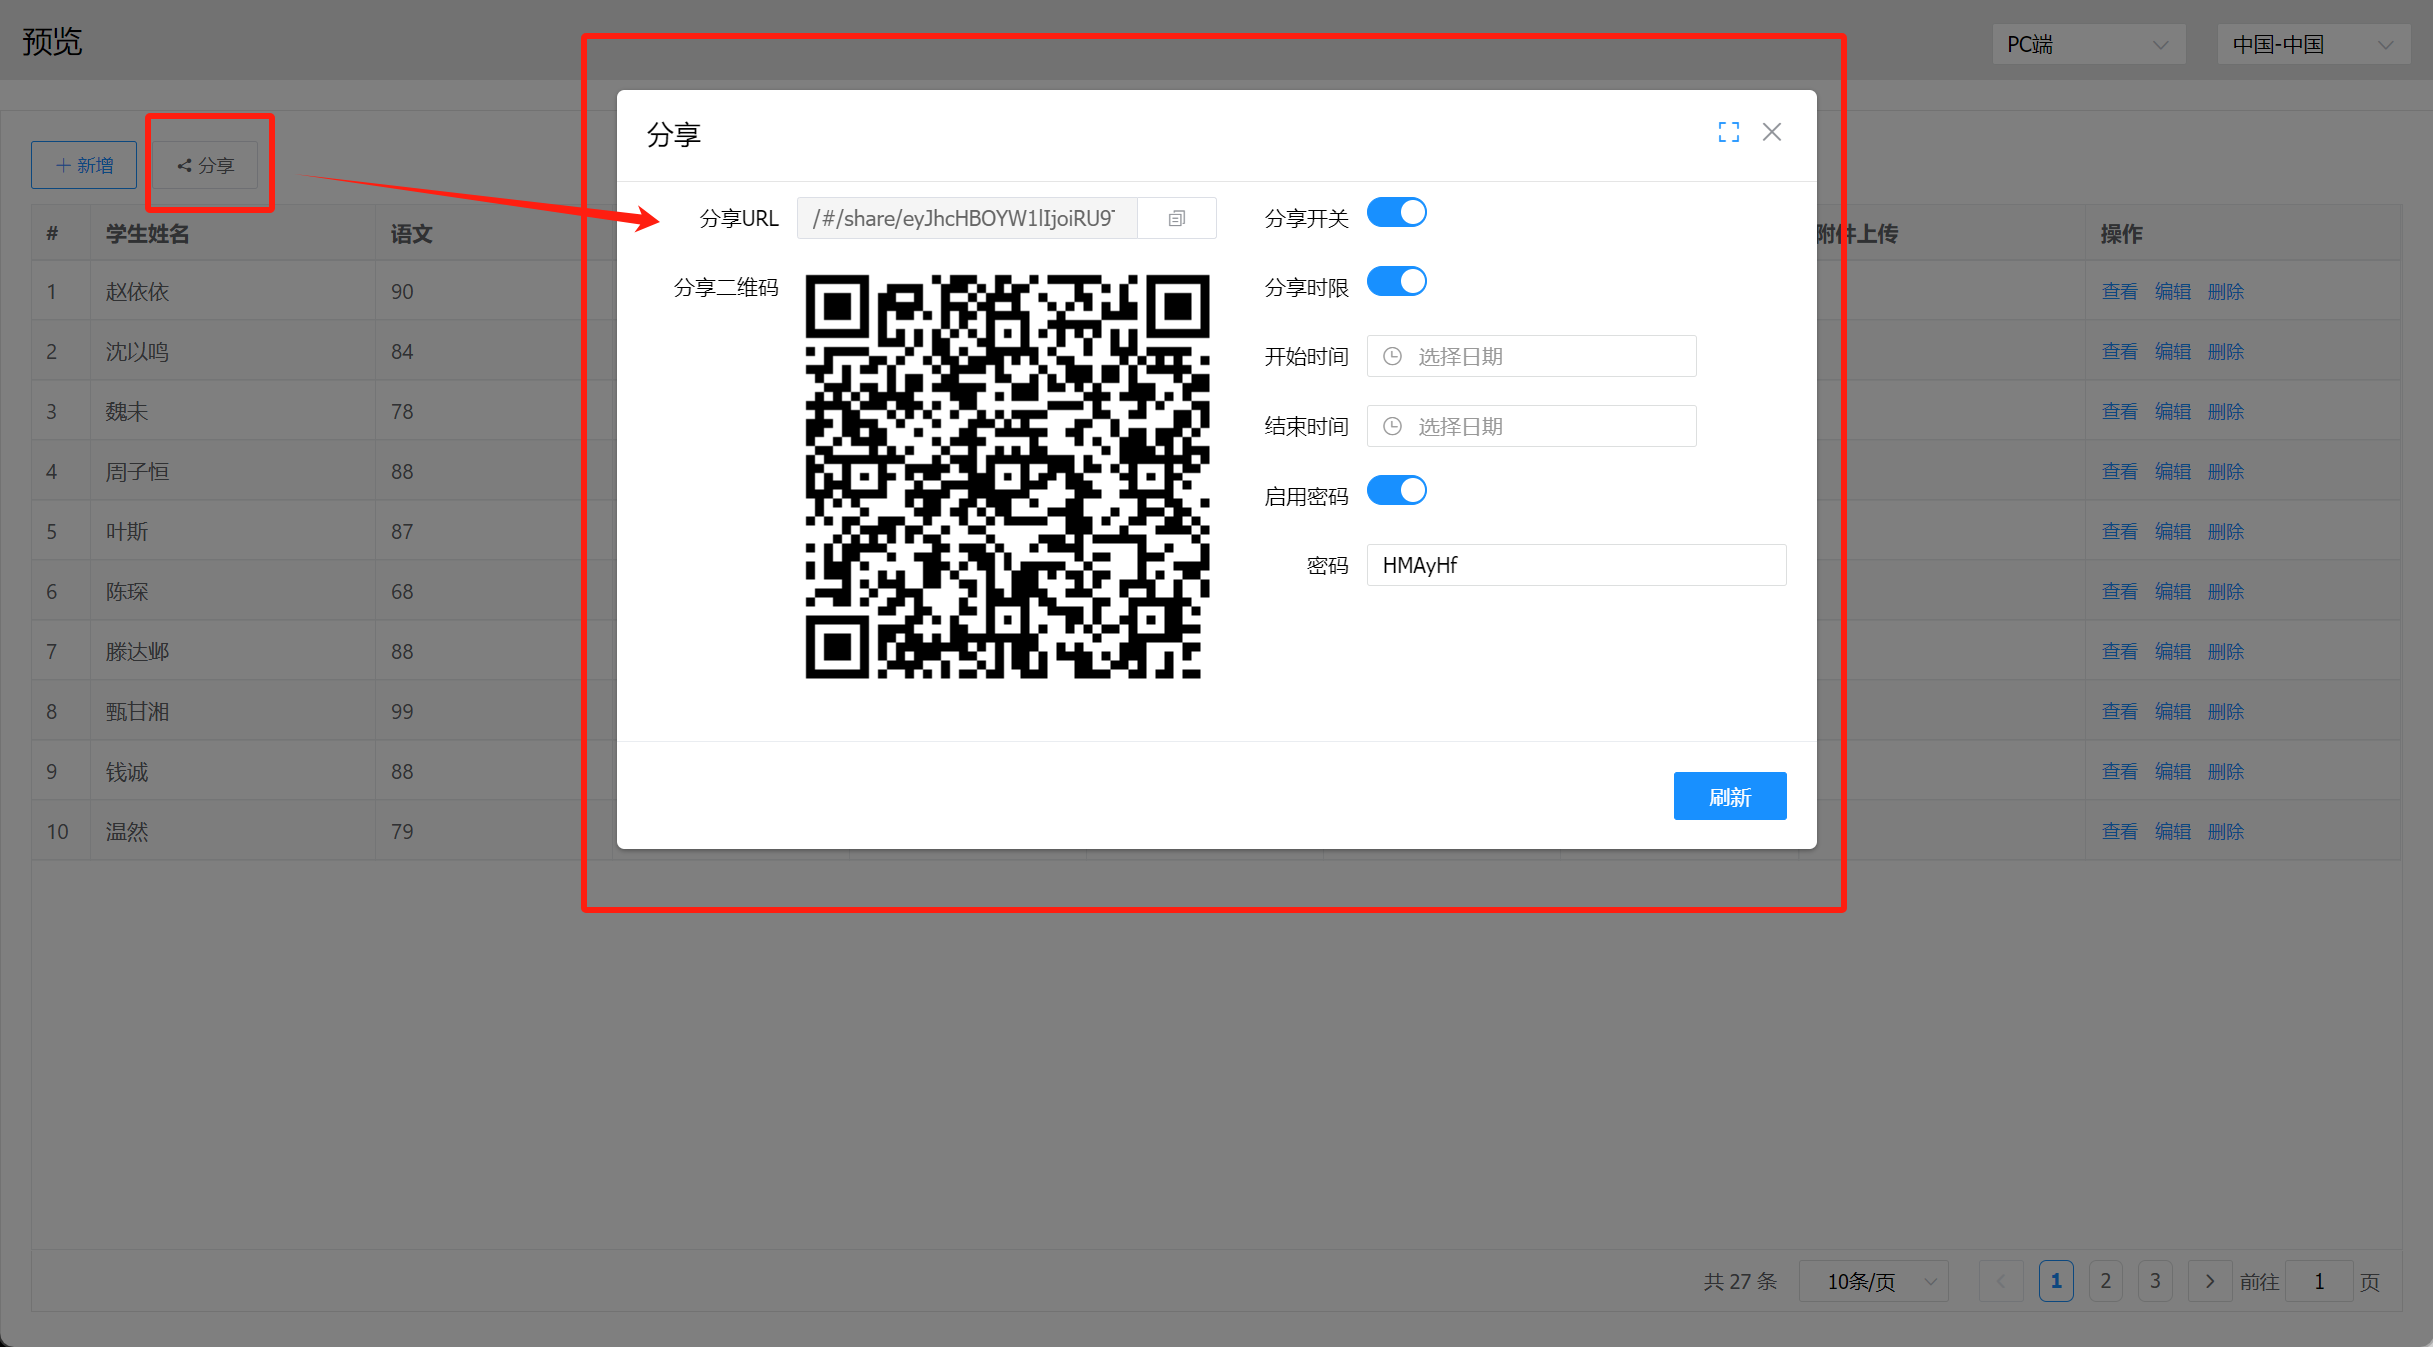Click the fullscreen icon in the share dialog
The width and height of the screenshot is (2433, 1347).
click(x=1728, y=132)
